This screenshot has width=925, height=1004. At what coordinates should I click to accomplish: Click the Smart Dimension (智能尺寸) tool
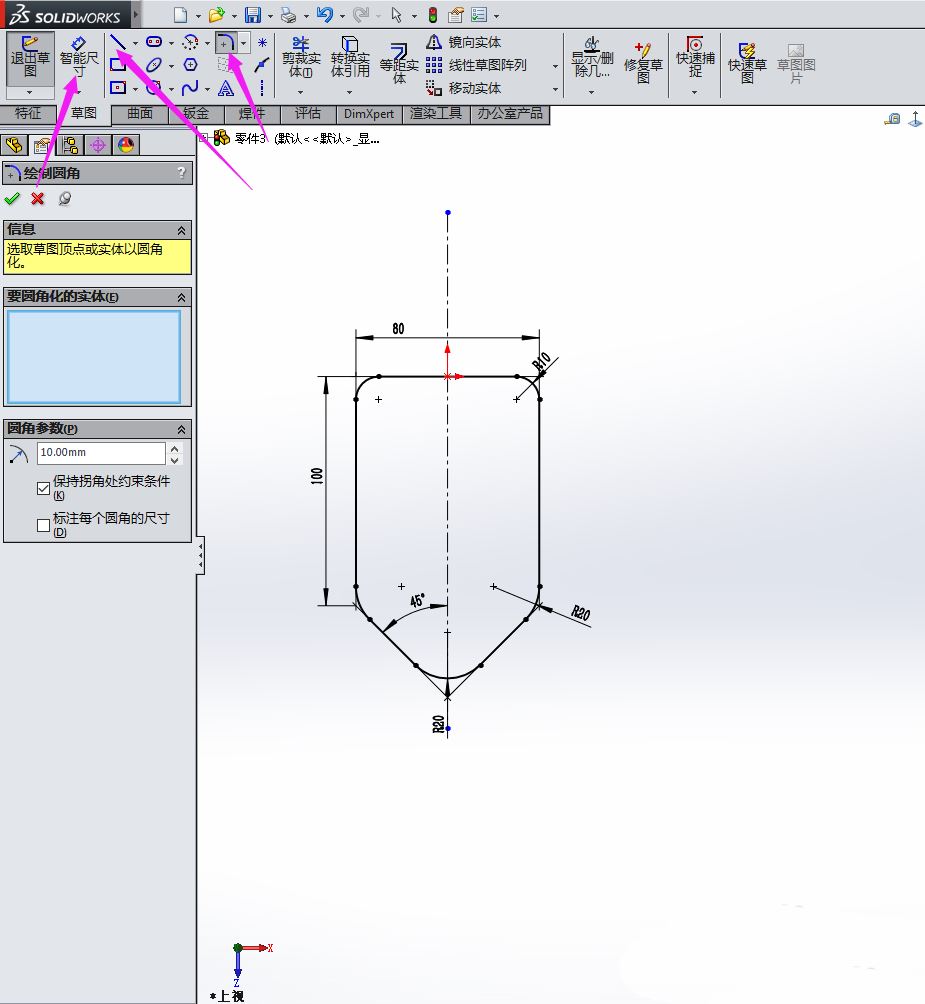[79, 58]
